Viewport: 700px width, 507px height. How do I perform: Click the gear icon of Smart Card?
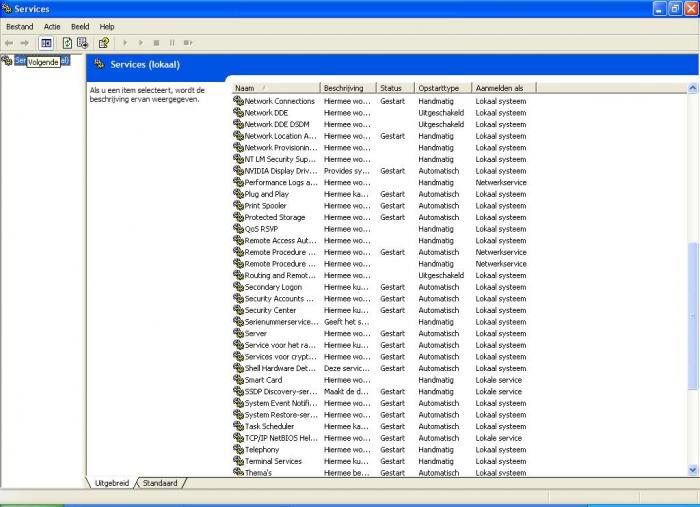238,379
